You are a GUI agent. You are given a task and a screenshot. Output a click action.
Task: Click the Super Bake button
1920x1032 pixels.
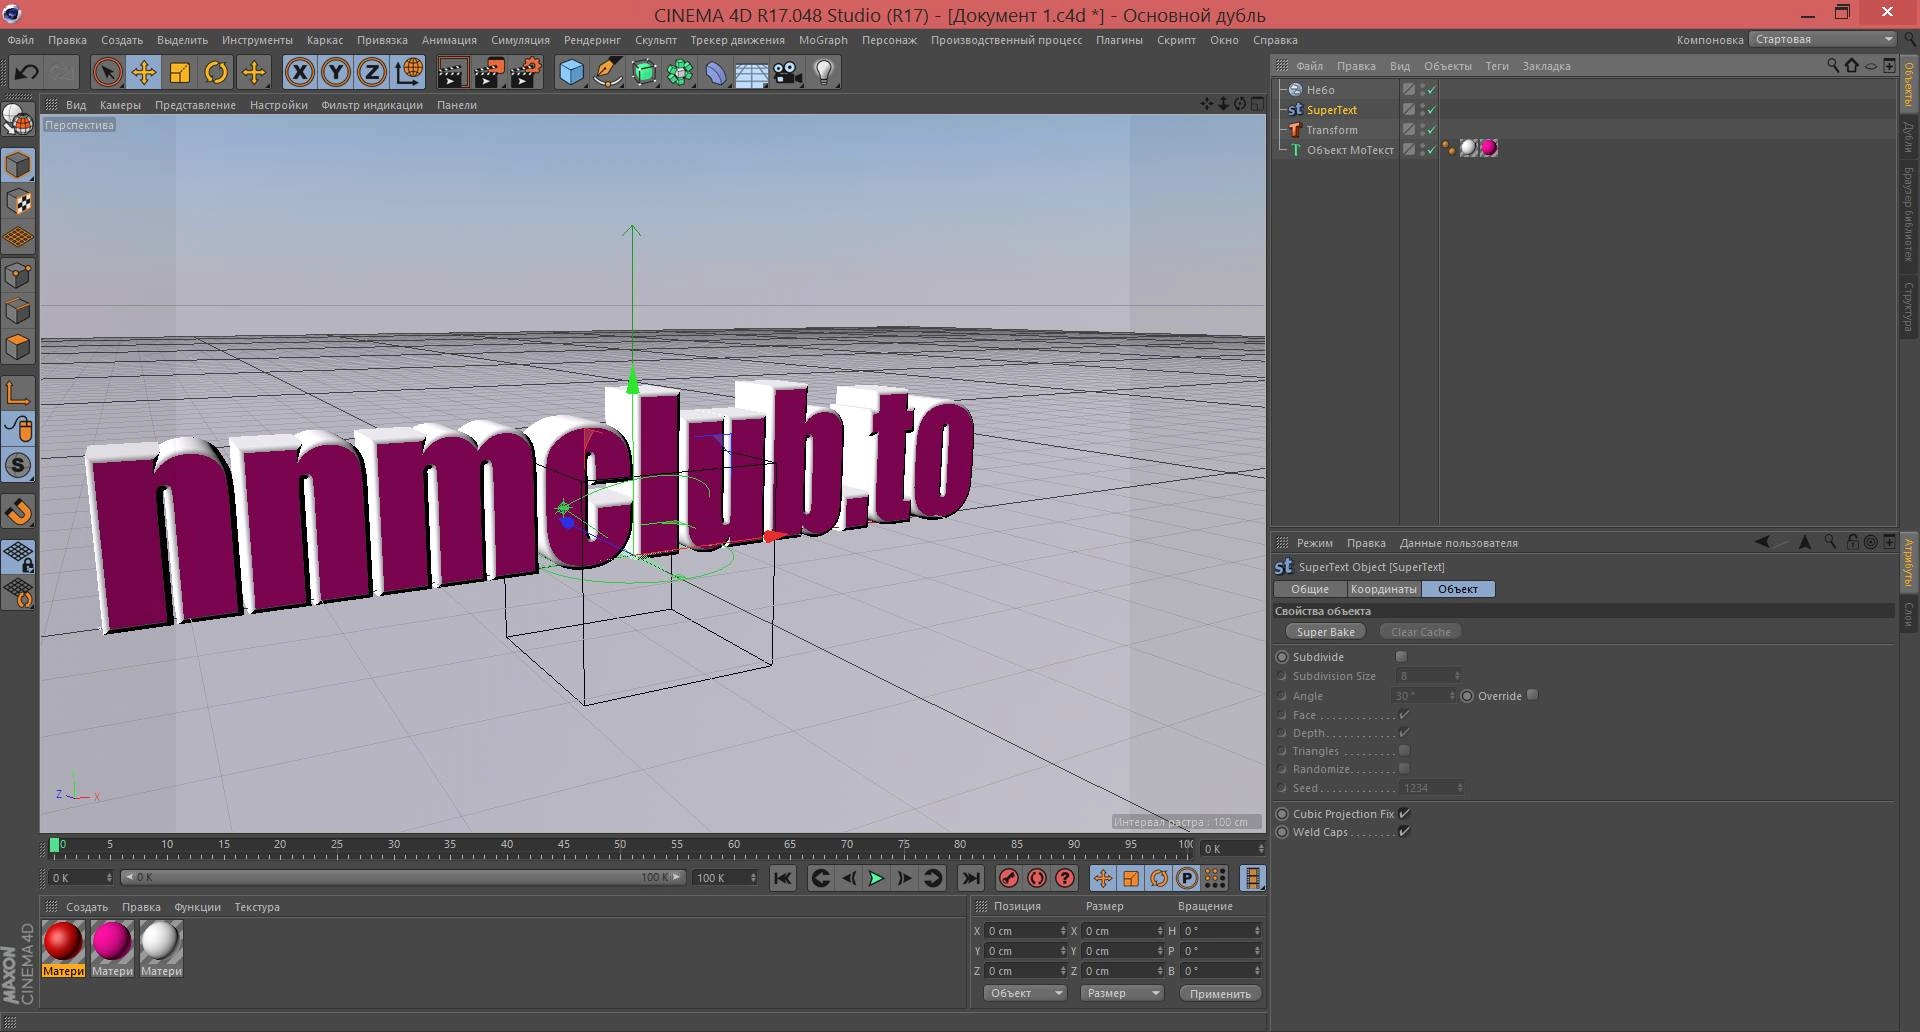click(x=1326, y=632)
